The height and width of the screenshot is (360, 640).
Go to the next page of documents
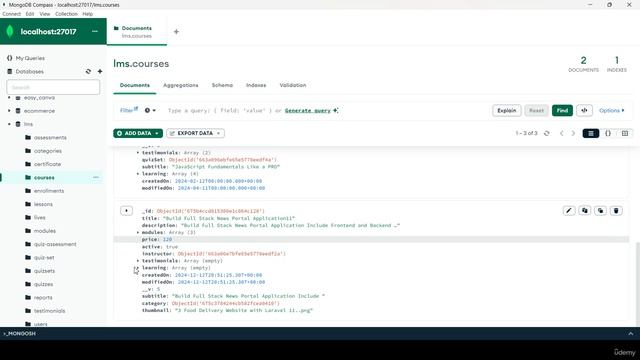point(573,133)
